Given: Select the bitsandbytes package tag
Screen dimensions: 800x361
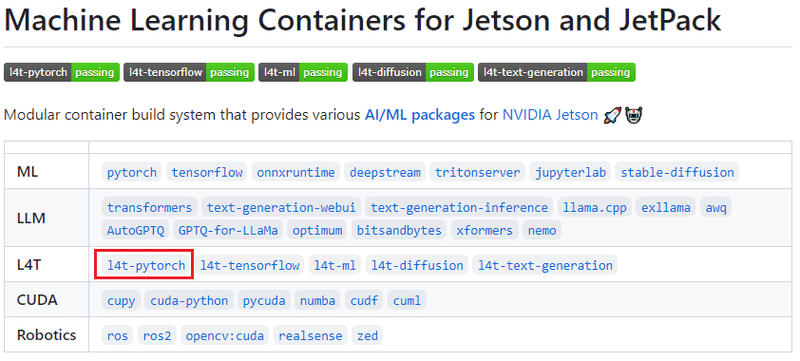Looking at the screenshot, I should [399, 230].
